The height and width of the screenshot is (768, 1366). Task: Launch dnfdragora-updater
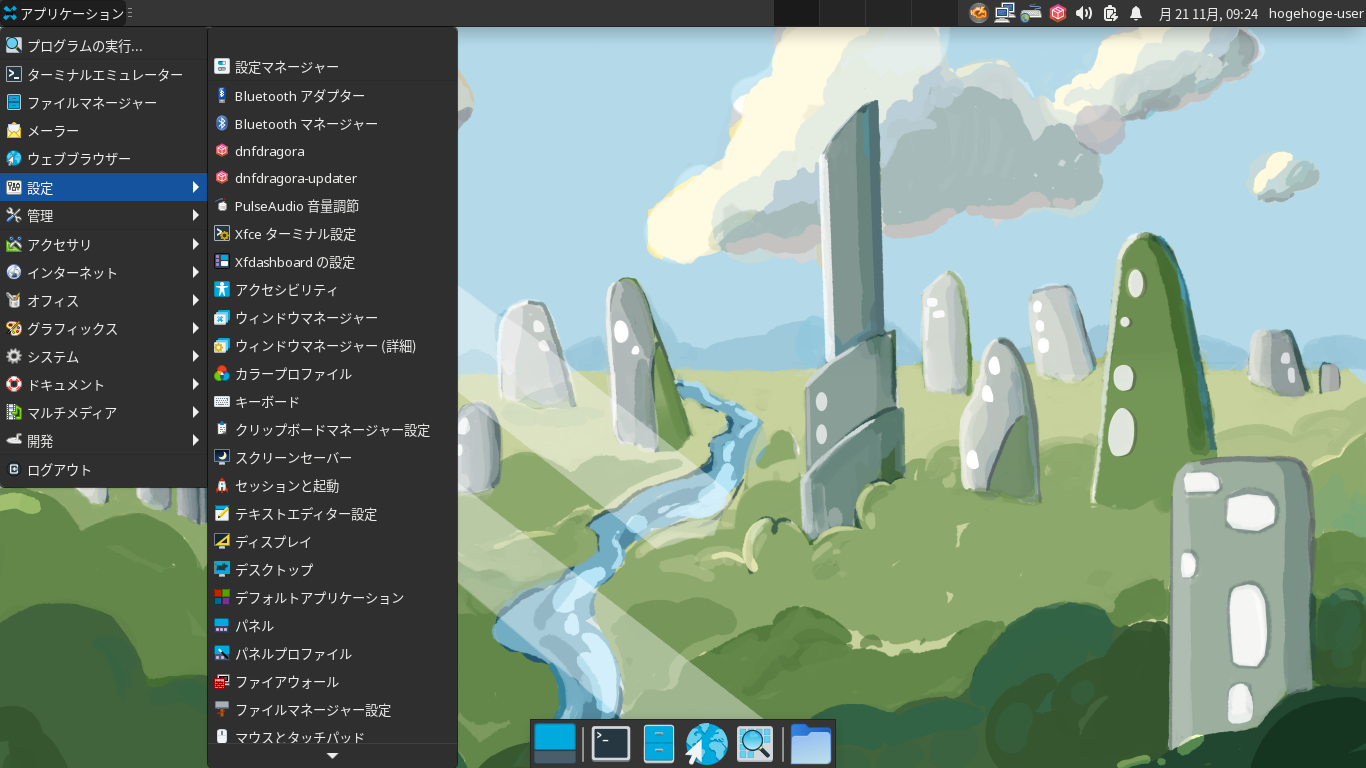click(332, 178)
